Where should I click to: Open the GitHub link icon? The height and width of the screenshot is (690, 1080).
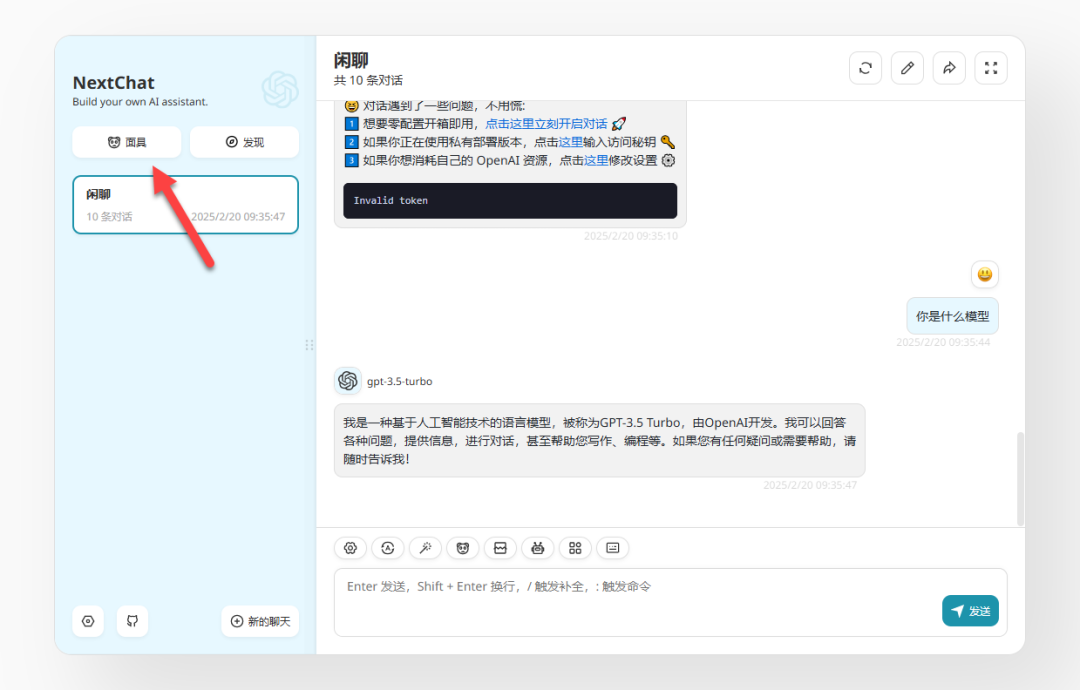tap(132, 621)
